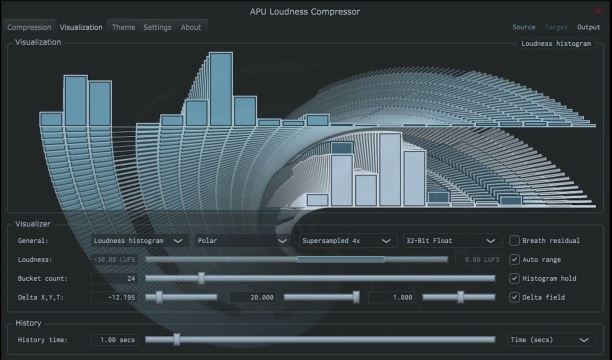Expand the Polar mode dropdown

pyautogui.click(x=242, y=241)
